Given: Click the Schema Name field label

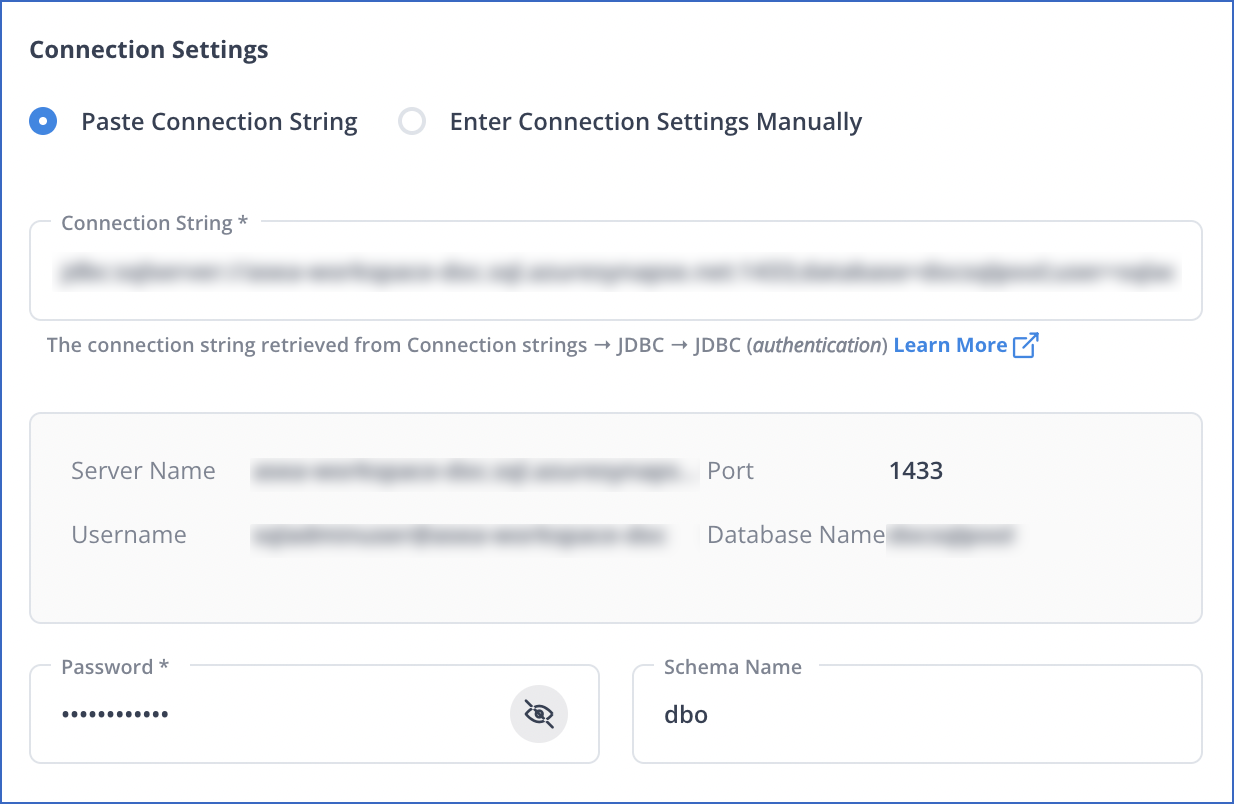Looking at the screenshot, I should tap(733, 666).
